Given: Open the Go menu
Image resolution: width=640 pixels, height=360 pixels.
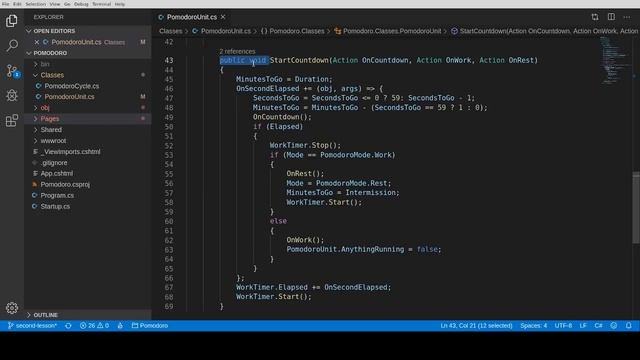Looking at the screenshot, I should 67,4.
